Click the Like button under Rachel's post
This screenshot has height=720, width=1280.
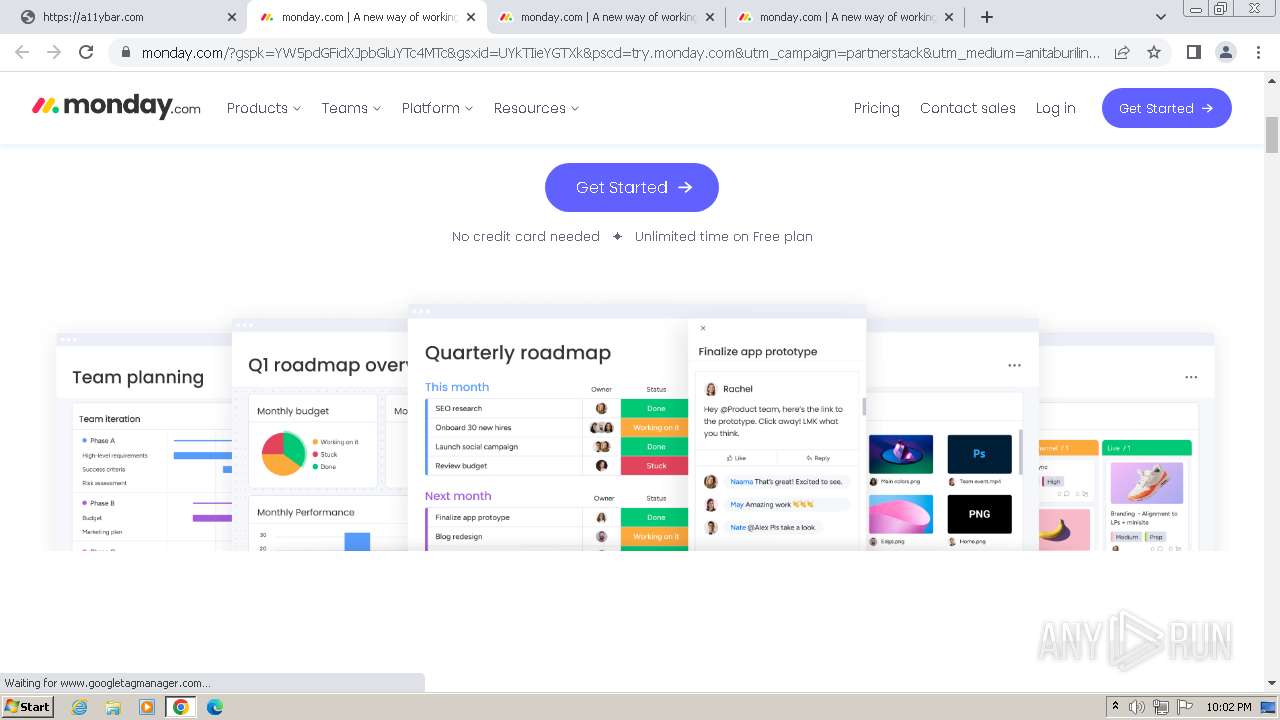(735, 458)
